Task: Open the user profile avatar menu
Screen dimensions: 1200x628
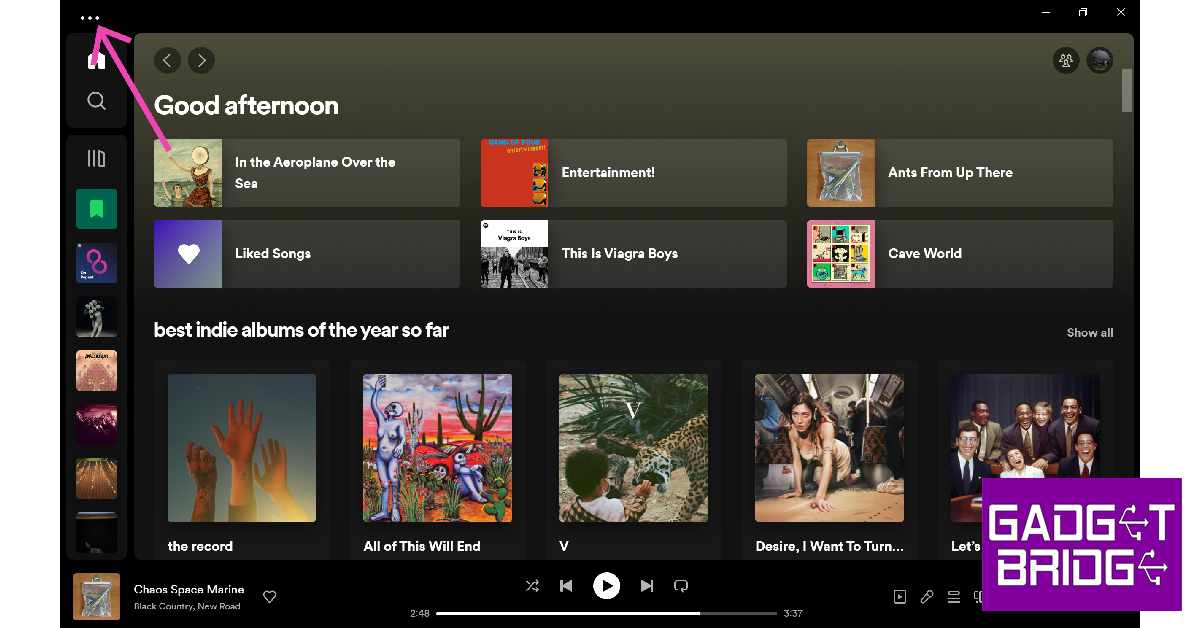Action: point(1100,61)
